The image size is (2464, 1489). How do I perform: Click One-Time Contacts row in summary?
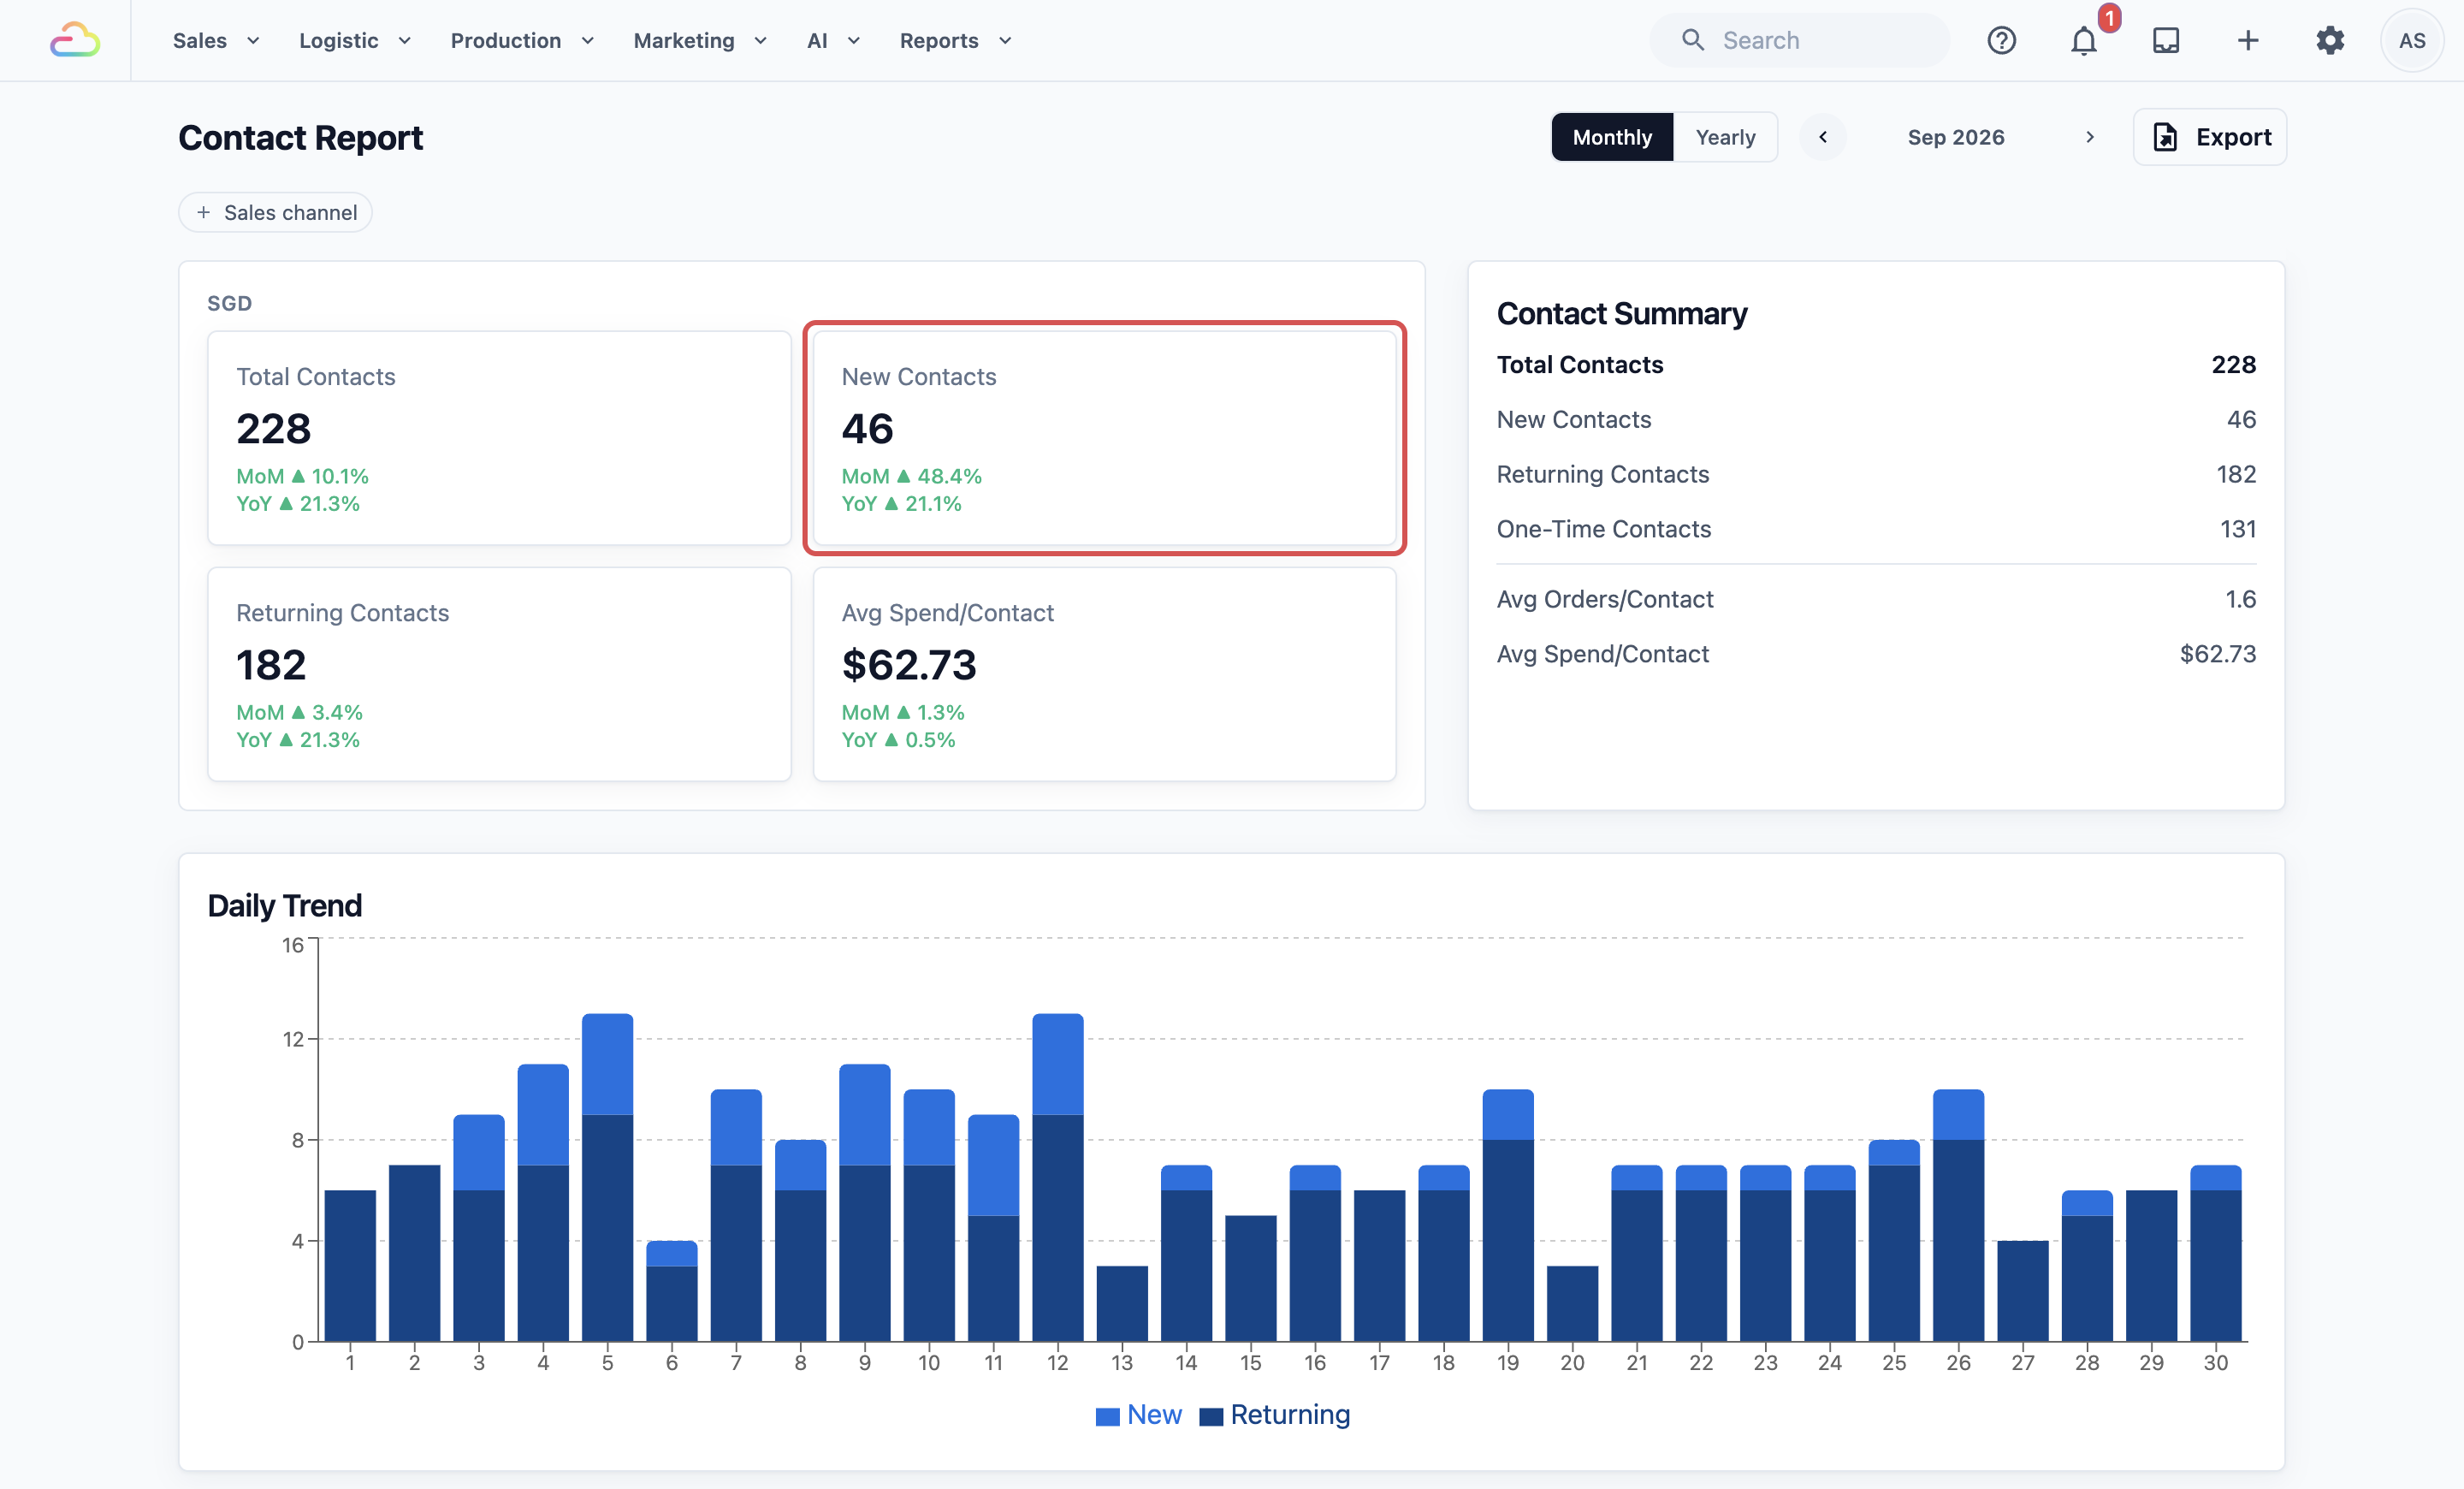pos(1876,529)
